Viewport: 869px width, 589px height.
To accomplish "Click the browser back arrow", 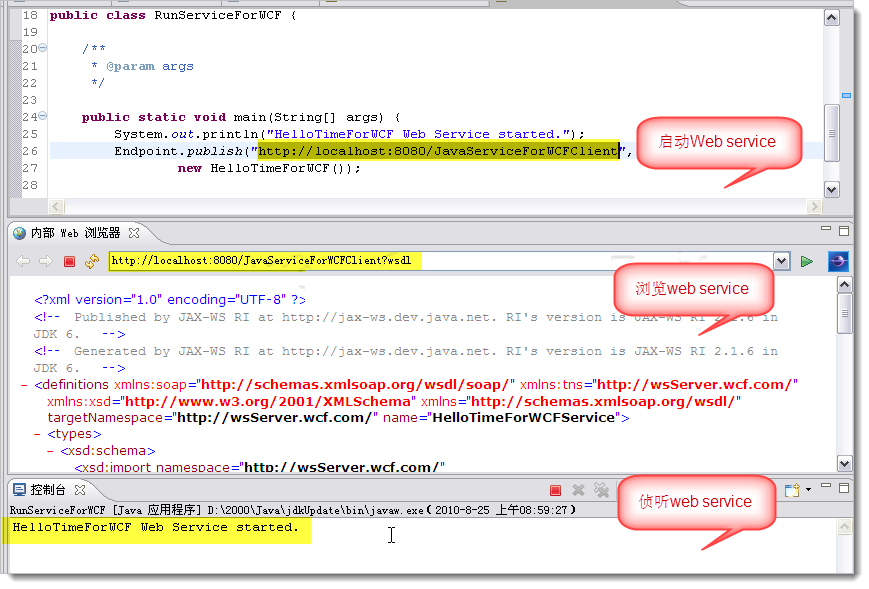I will [23, 261].
